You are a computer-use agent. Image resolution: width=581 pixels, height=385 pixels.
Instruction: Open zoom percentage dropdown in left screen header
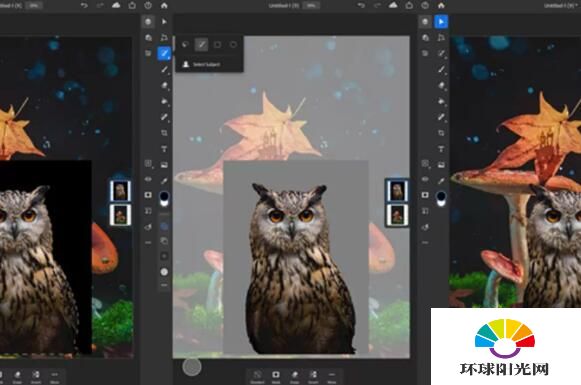tap(35, 6)
